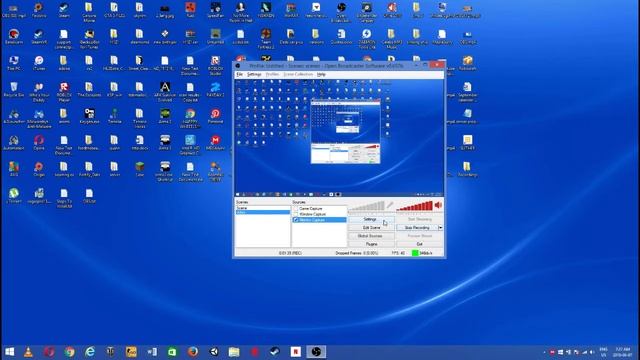Toggle the Window Capture source checkbox

tap(296, 214)
